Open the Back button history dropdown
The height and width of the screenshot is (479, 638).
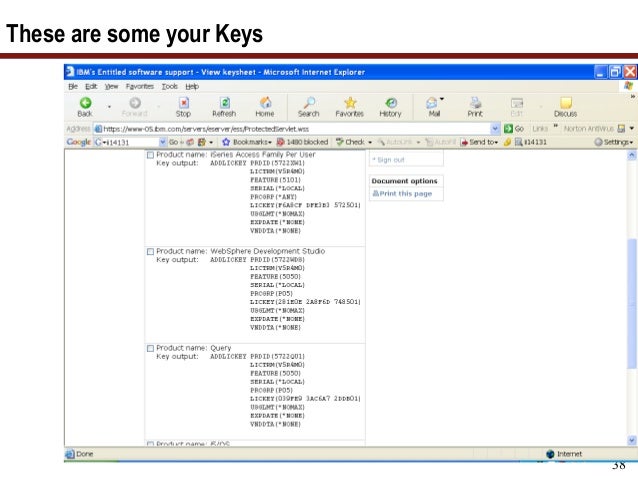point(109,107)
